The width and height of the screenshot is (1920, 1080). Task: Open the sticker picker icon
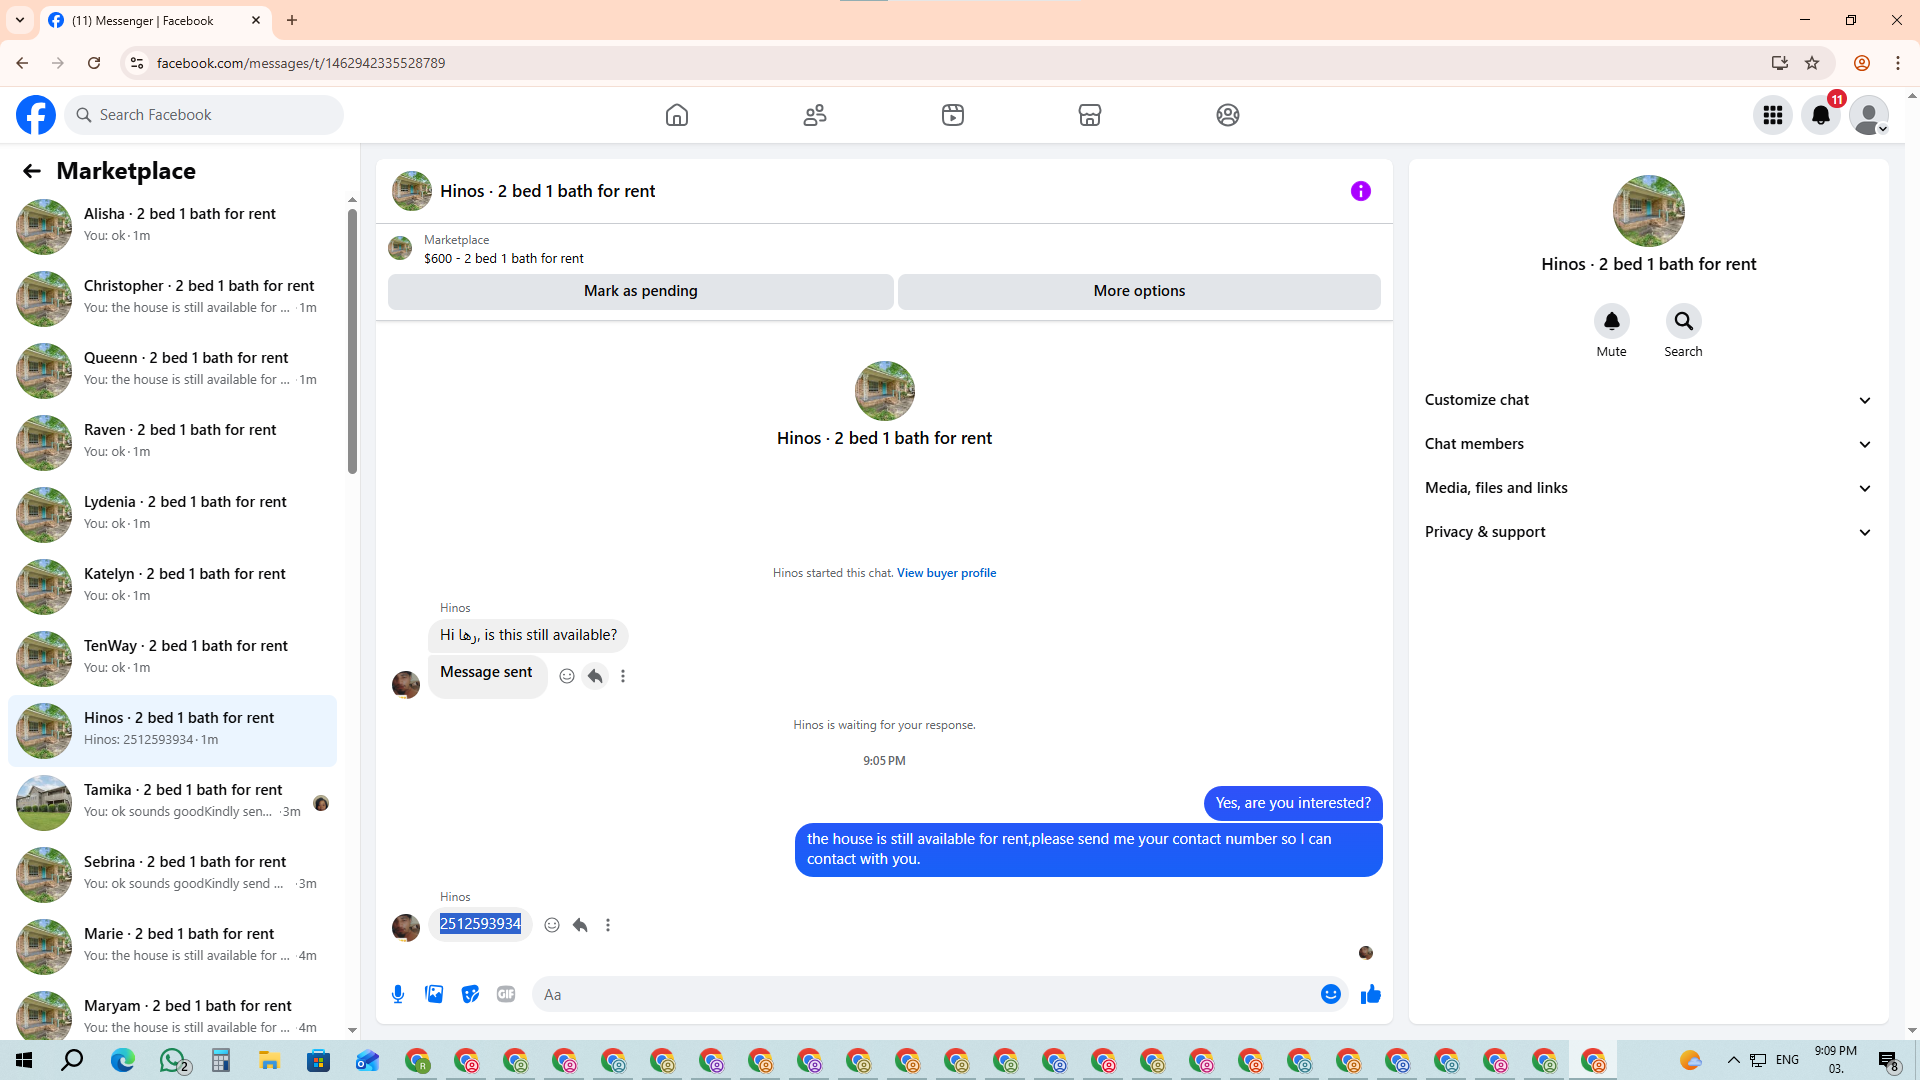tap(470, 994)
